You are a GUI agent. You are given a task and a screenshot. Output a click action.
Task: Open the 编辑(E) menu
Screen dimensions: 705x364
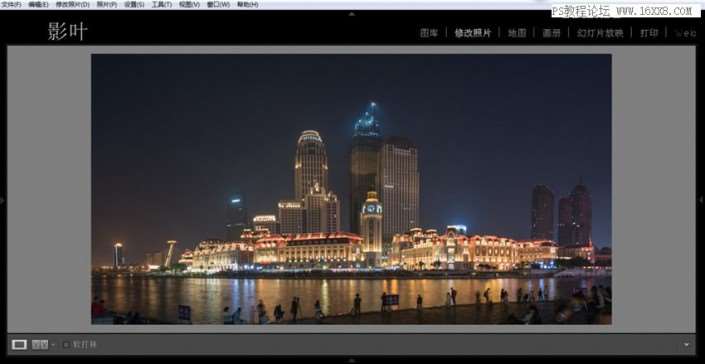[38, 4]
